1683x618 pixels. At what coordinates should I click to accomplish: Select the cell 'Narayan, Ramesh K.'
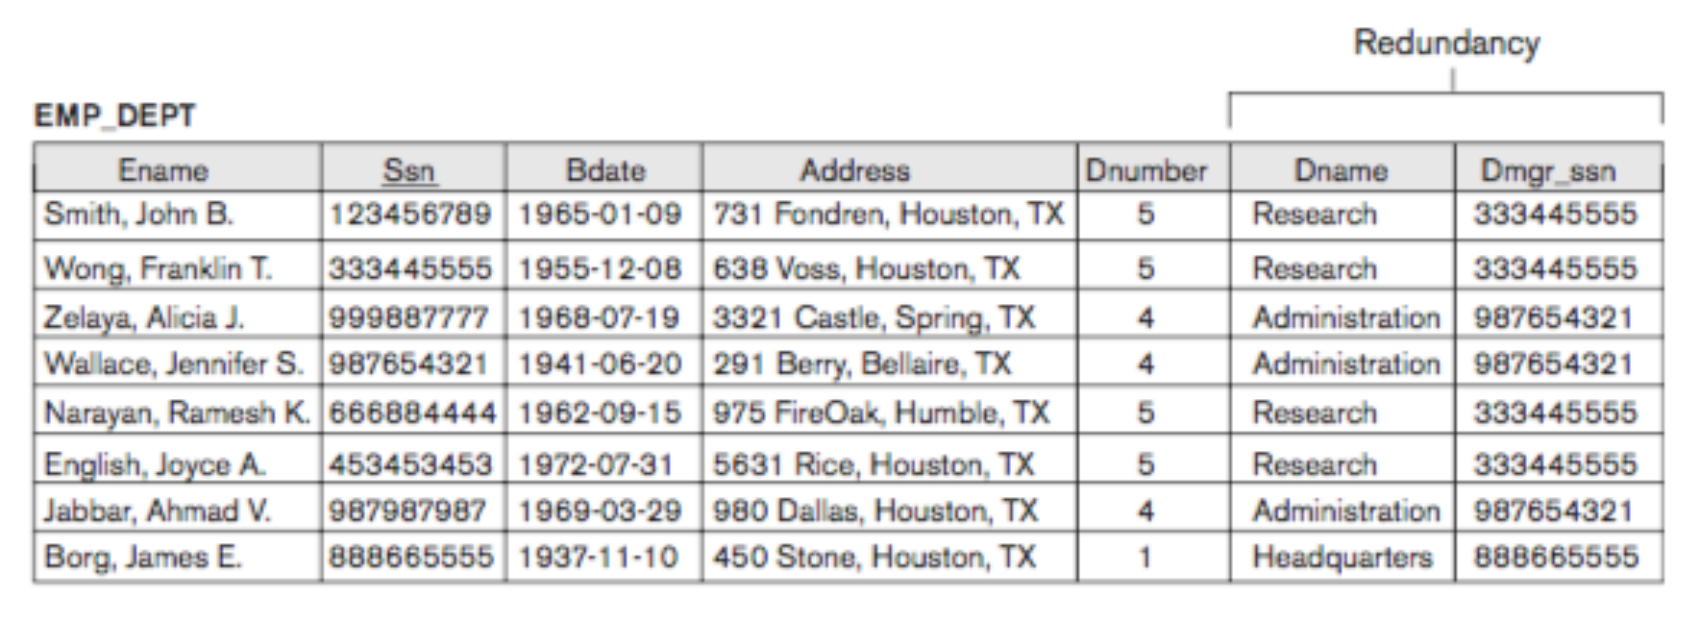pos(177,412)
